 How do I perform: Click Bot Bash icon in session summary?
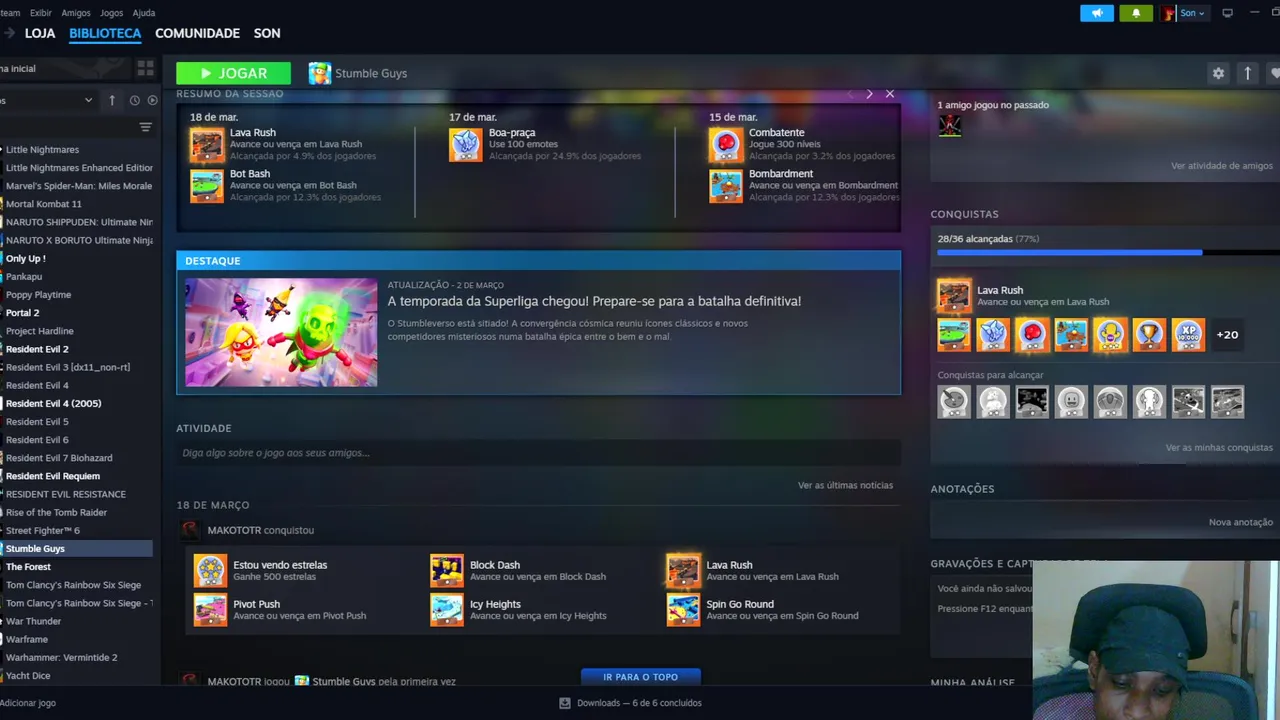207,186
